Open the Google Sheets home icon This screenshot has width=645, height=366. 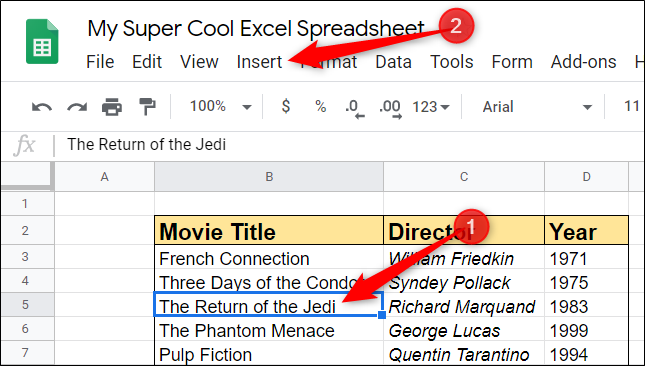pos(42,42)
